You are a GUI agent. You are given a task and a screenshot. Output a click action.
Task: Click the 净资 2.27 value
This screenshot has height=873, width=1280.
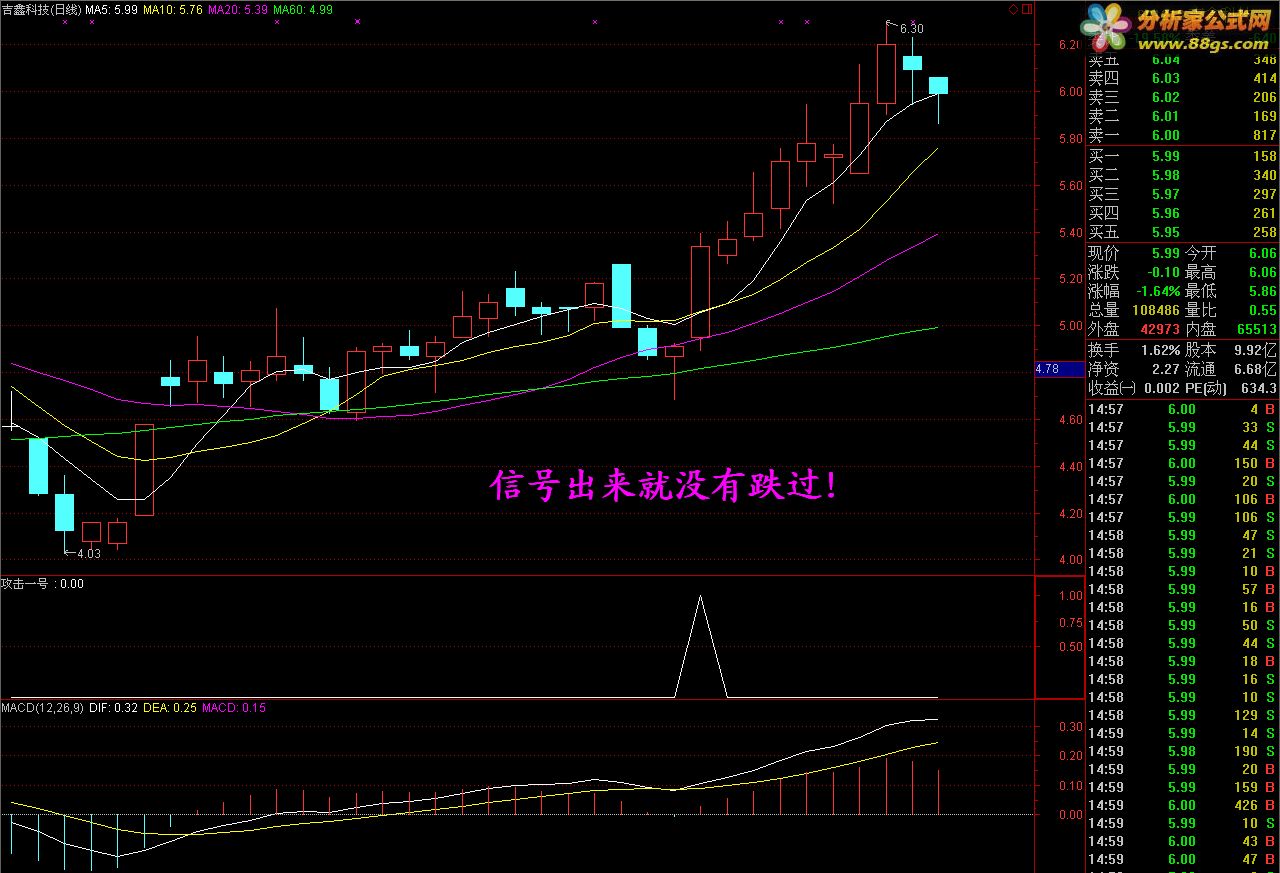pyautogui.click(x=1165, y=369)
